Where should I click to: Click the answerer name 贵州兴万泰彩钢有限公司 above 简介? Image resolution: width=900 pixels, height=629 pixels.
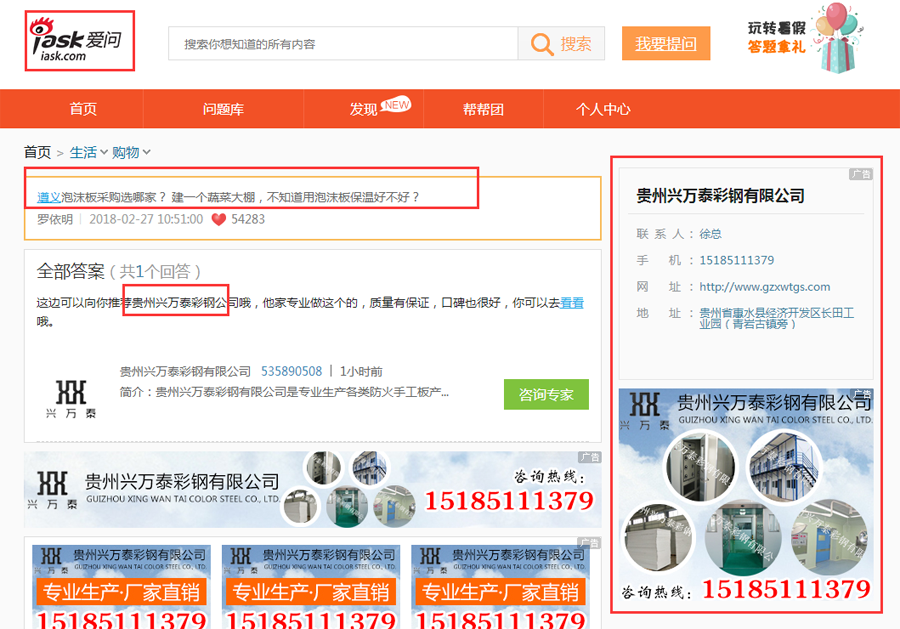pyautogui.click(x=185, y=371)
